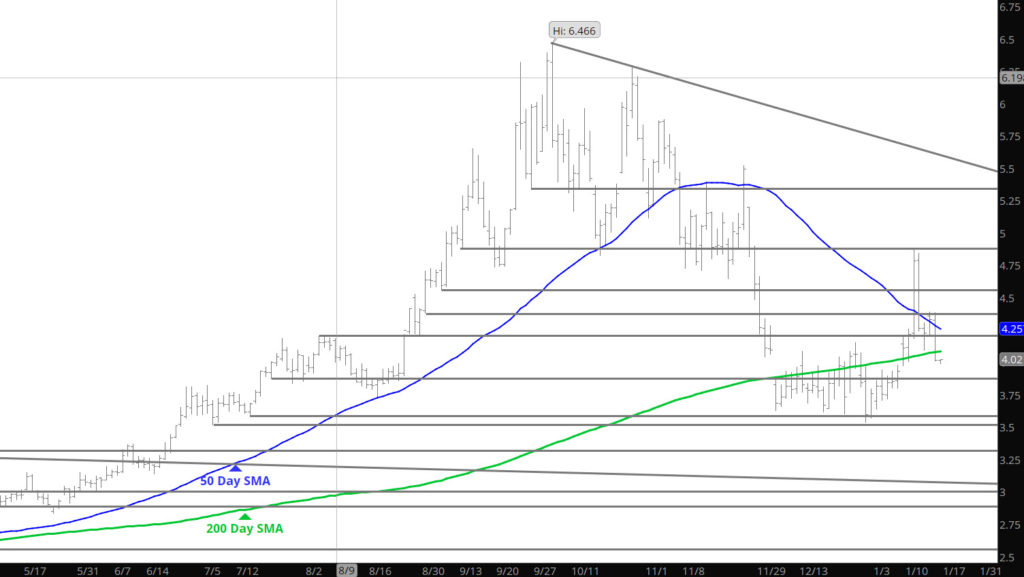Click the 11/29 date on time axis
Screen dimensions: 1024x577
pos(770,569)
